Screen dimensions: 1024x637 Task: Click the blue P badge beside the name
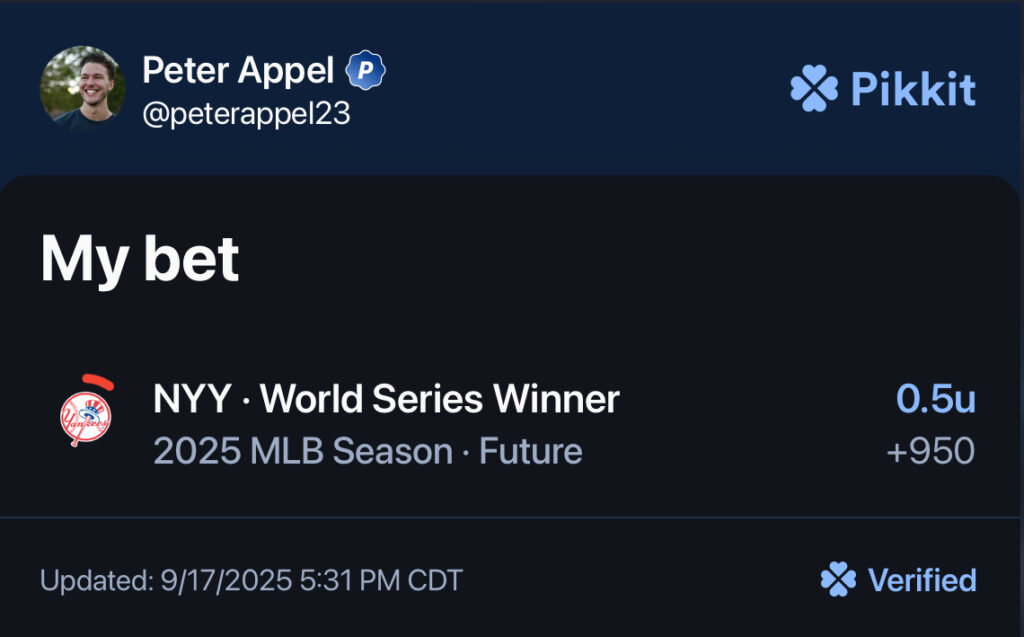(x=366, y=70)
